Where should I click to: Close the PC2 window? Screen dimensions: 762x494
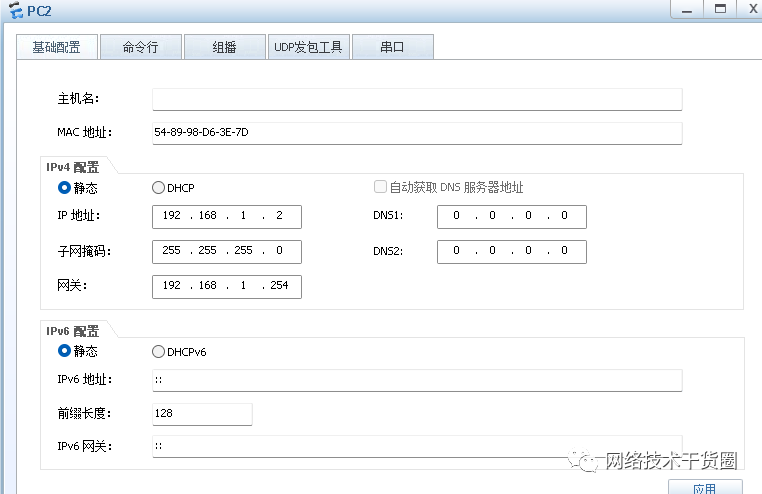coord(751,9)
